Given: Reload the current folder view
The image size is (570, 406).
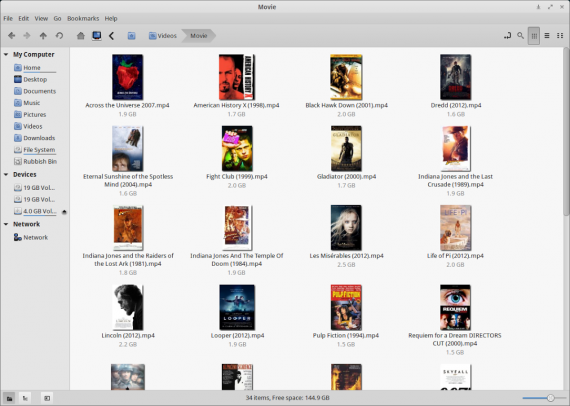Looking at the screenshot, I should point(59,36).
